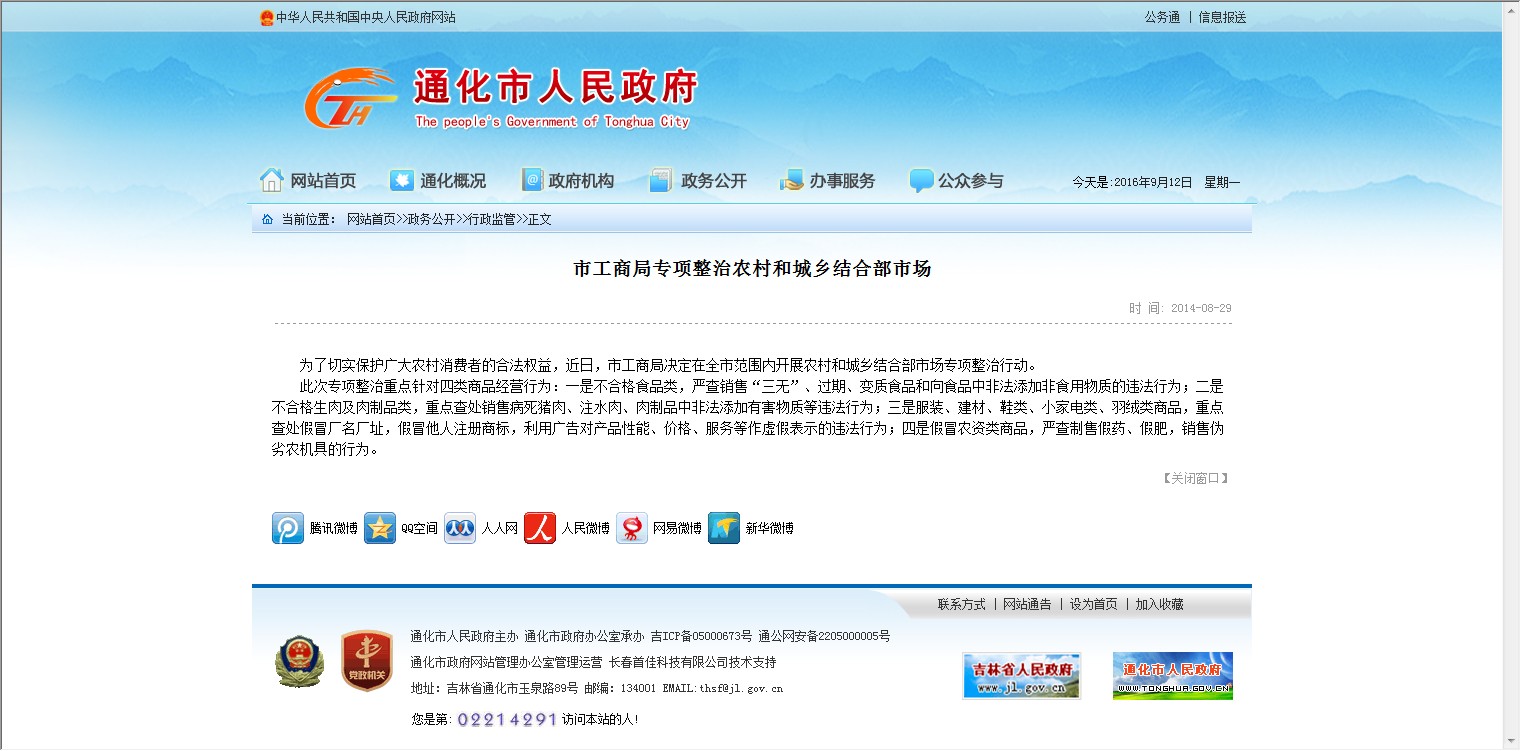Open the 通化概况 menu item
The height and width of the screenshot is (751, 1521).
coord(438,181)
